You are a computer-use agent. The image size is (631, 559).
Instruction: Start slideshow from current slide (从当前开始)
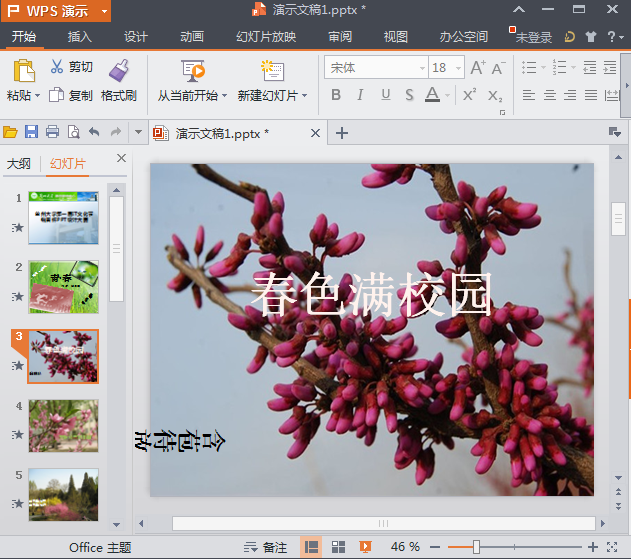[x=192, y=71]
